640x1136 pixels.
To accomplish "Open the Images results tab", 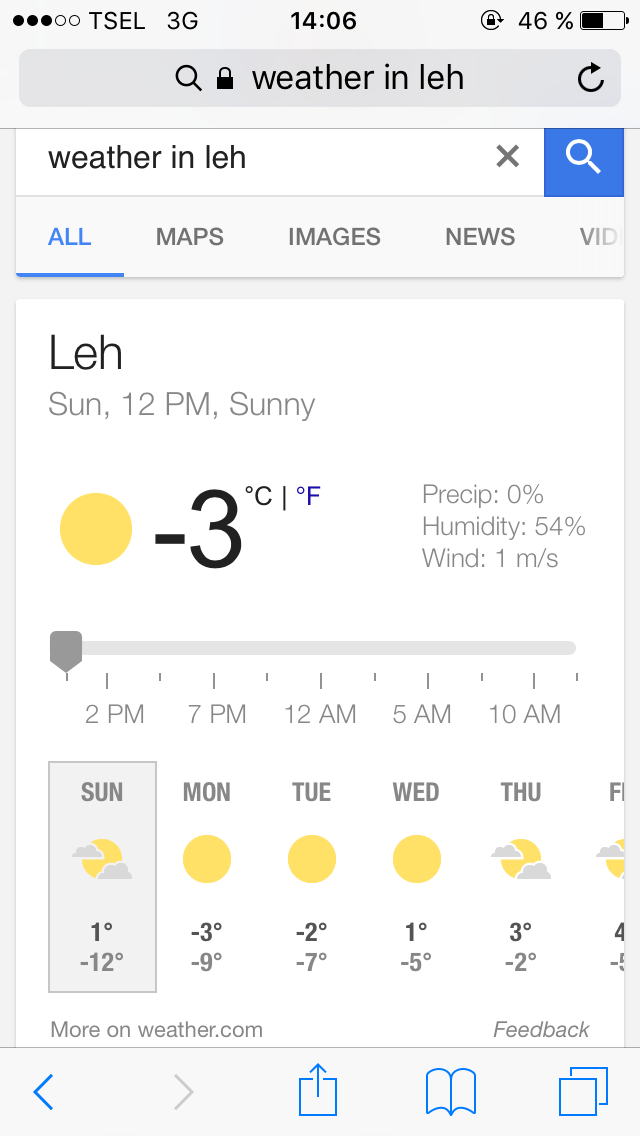I will tap(334, 237).
